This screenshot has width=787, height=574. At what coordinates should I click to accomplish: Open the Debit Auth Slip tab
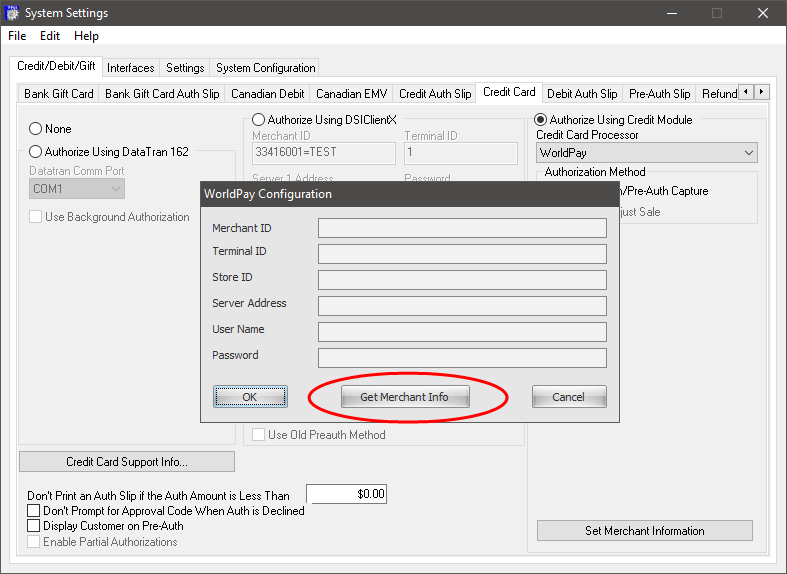pos(582,94)
